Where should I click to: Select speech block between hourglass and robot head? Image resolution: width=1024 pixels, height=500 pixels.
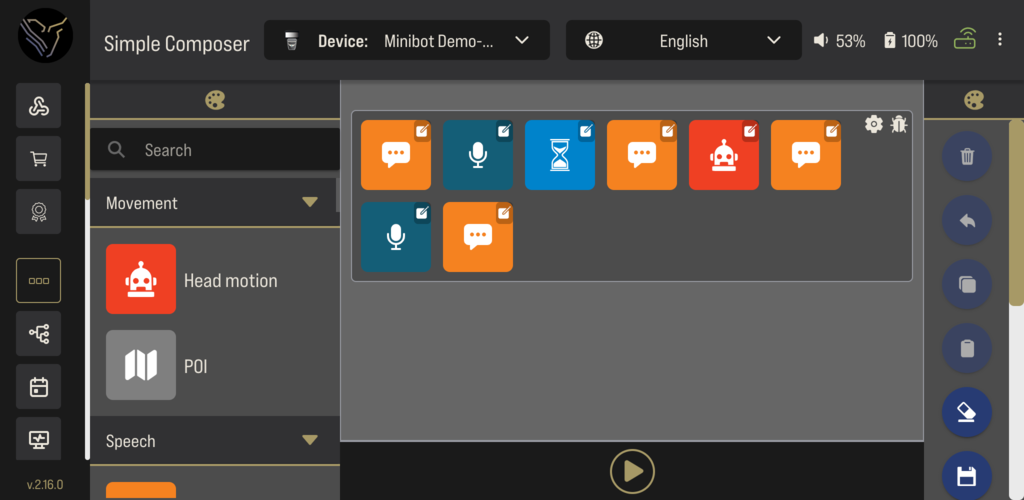tap(642, 155)
